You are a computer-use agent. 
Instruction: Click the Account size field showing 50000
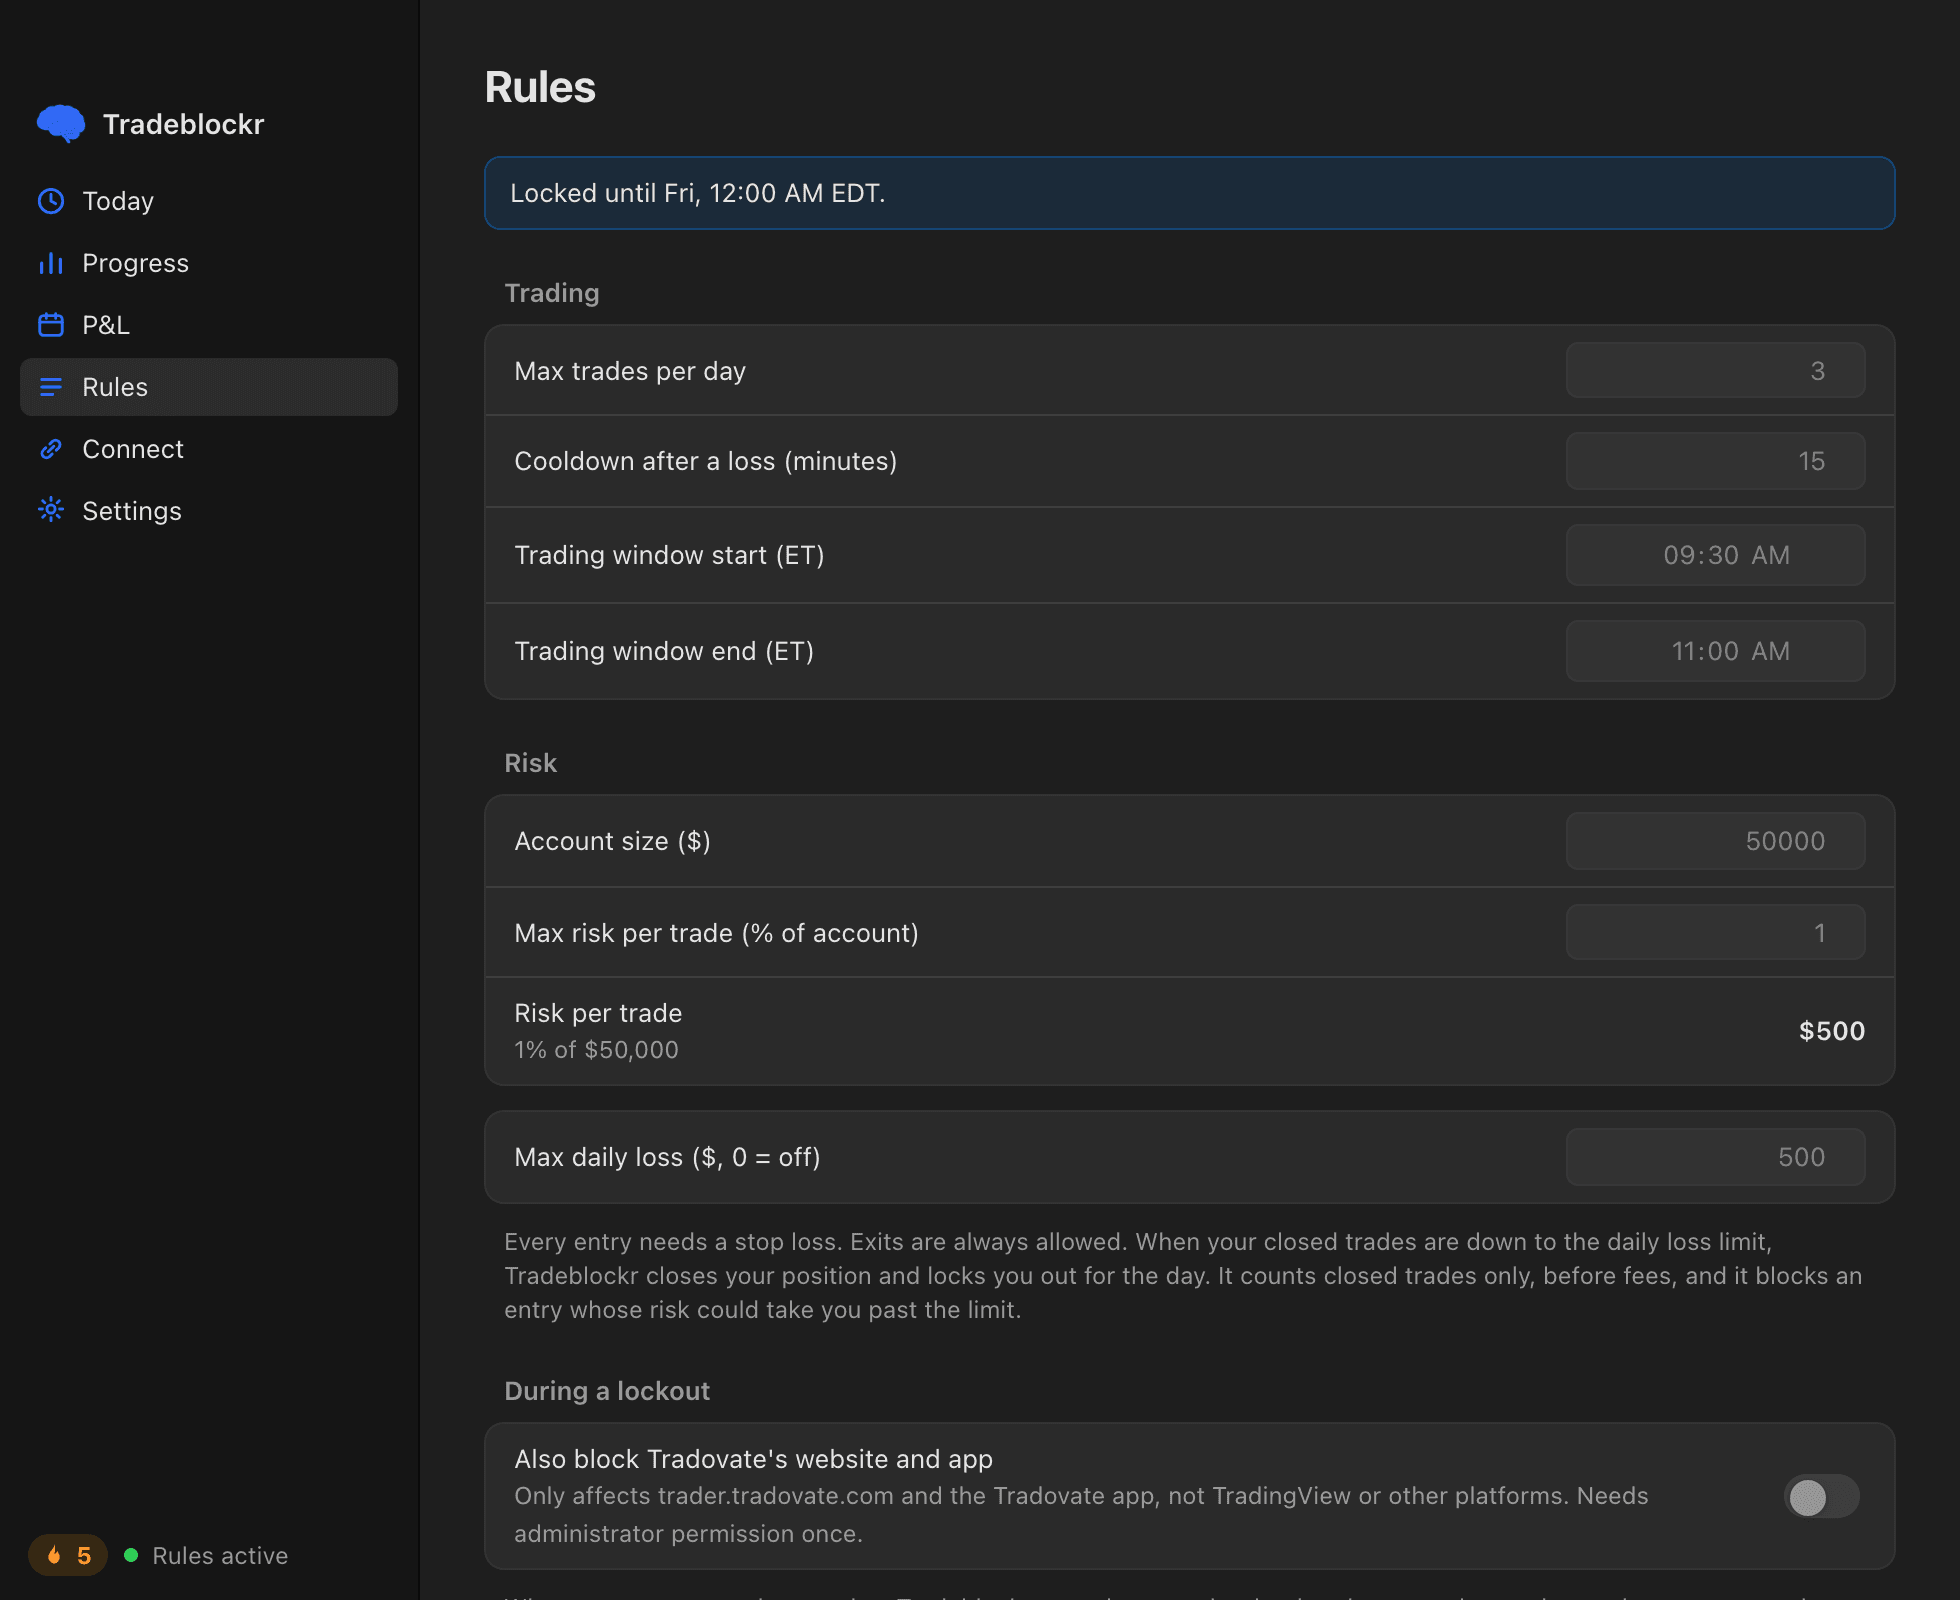coord(1715,841)
